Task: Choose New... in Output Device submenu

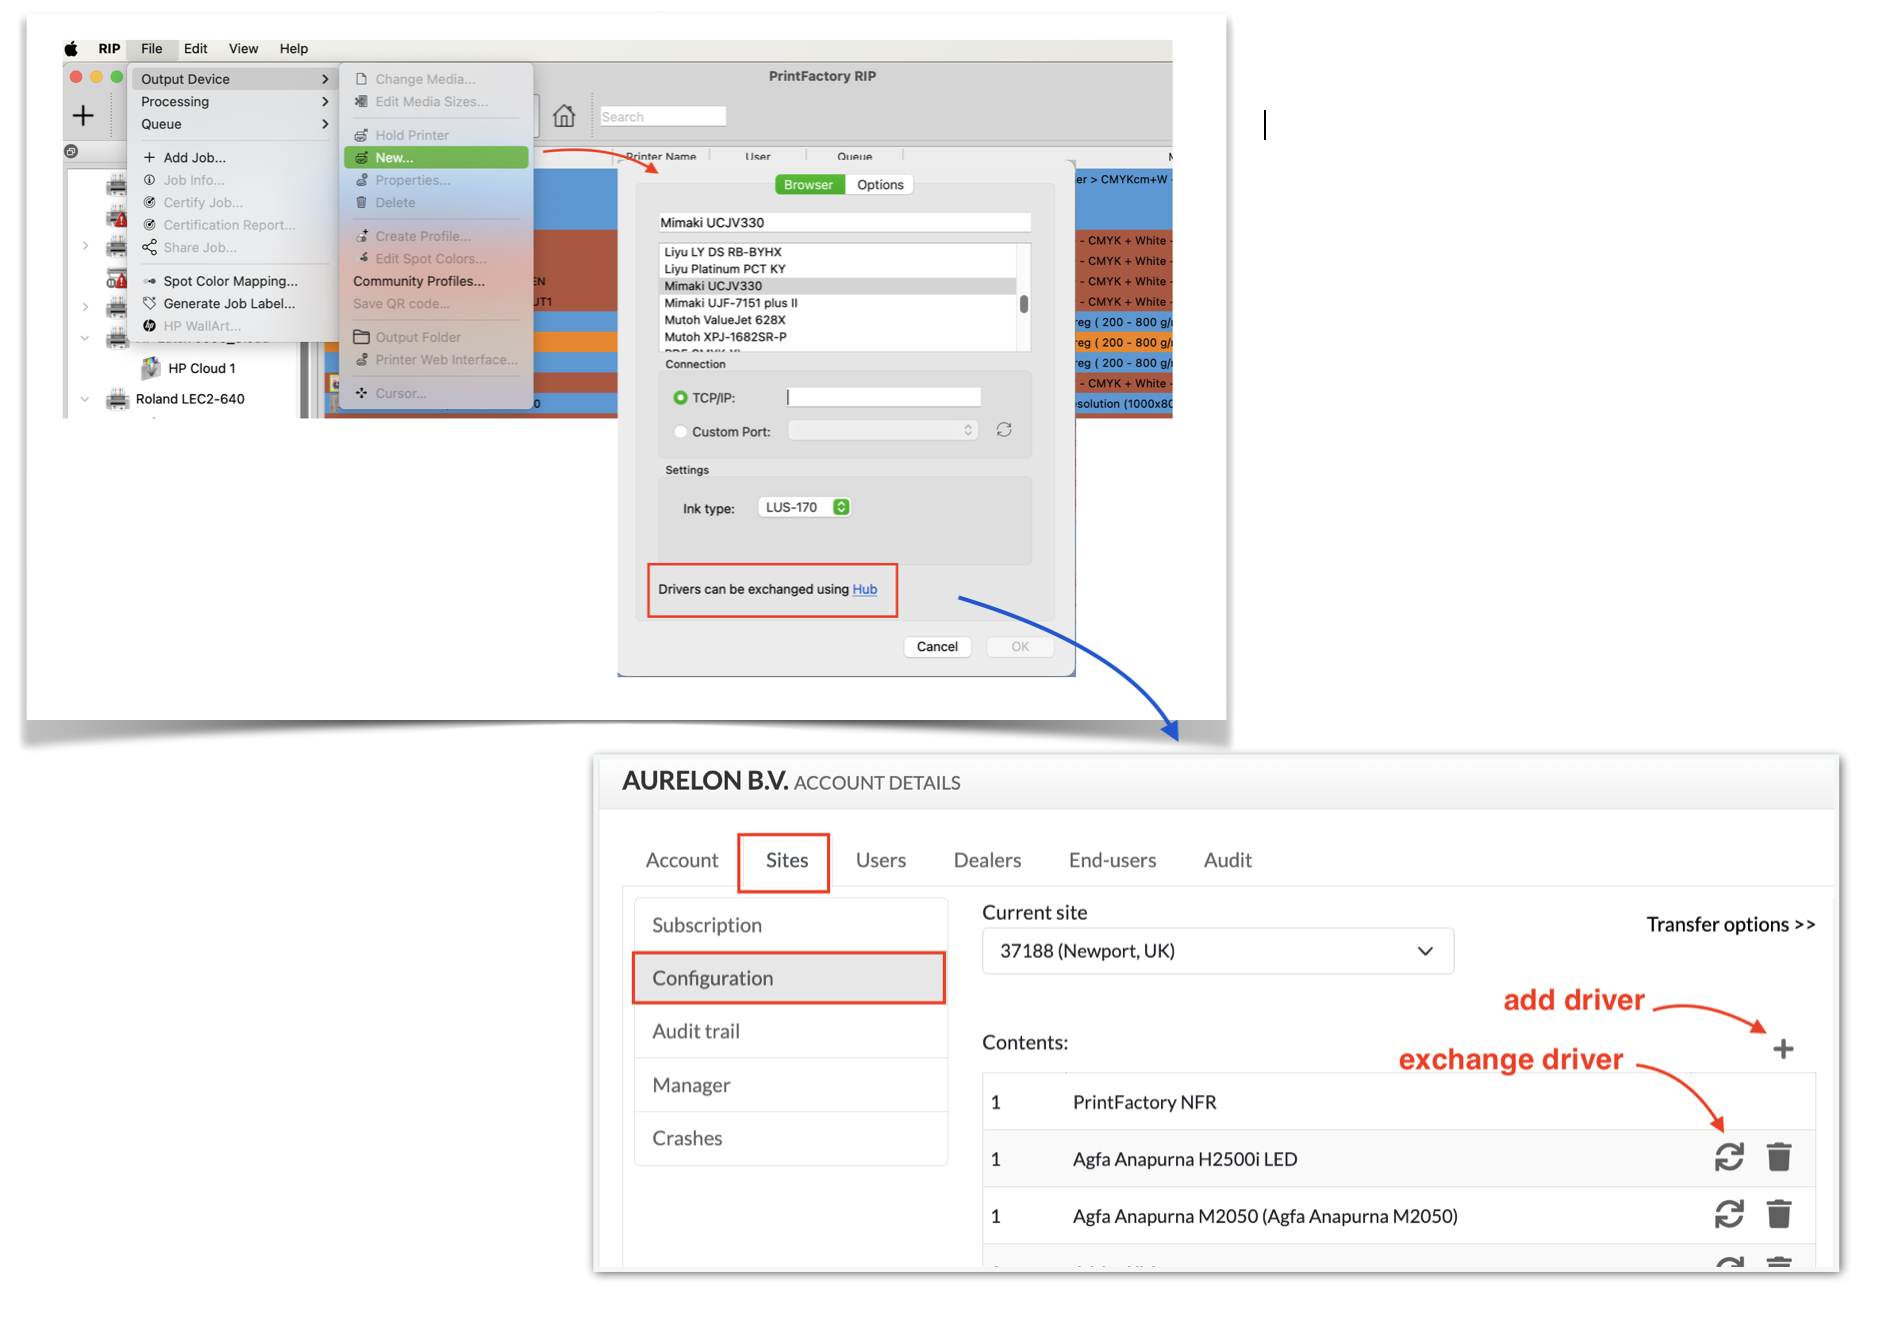Action: click(x=436, y=157)
